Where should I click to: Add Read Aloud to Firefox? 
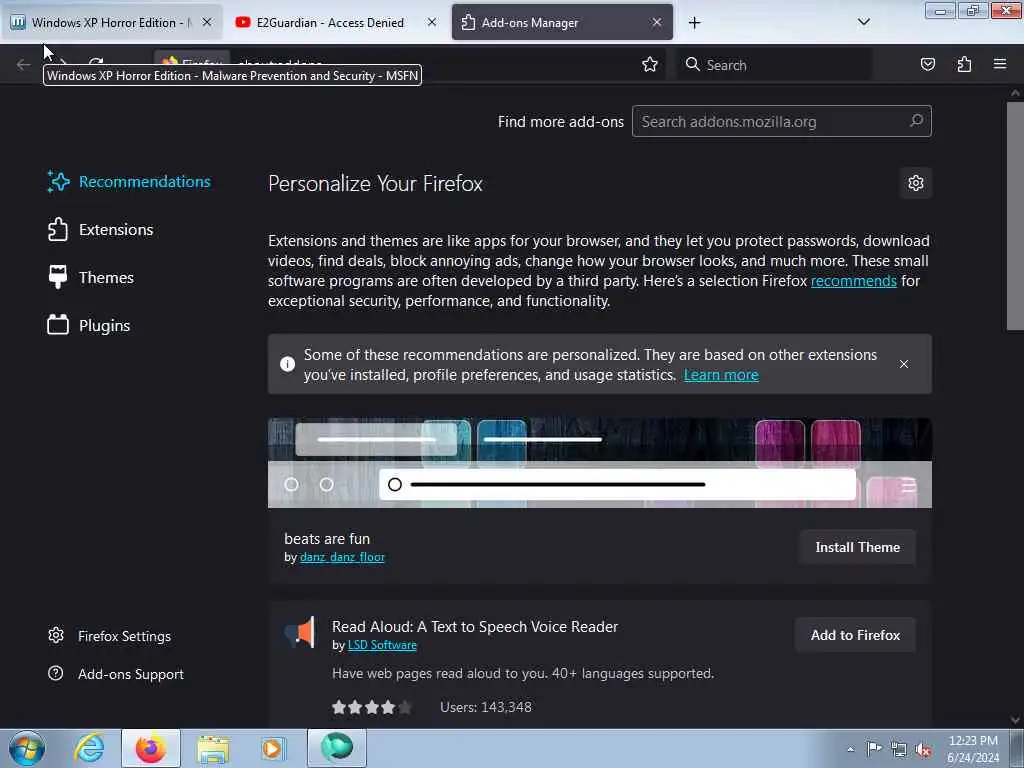[x=855, y=635]
